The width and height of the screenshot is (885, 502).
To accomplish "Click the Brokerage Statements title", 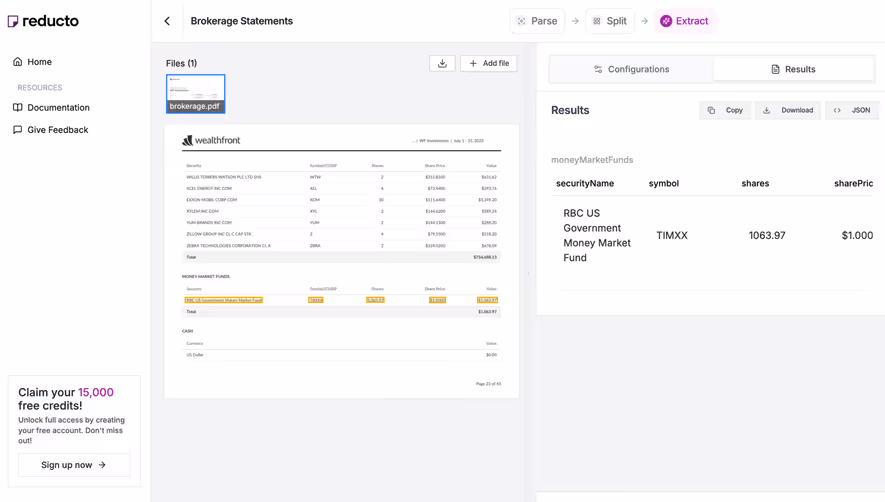I will [242, 21].
